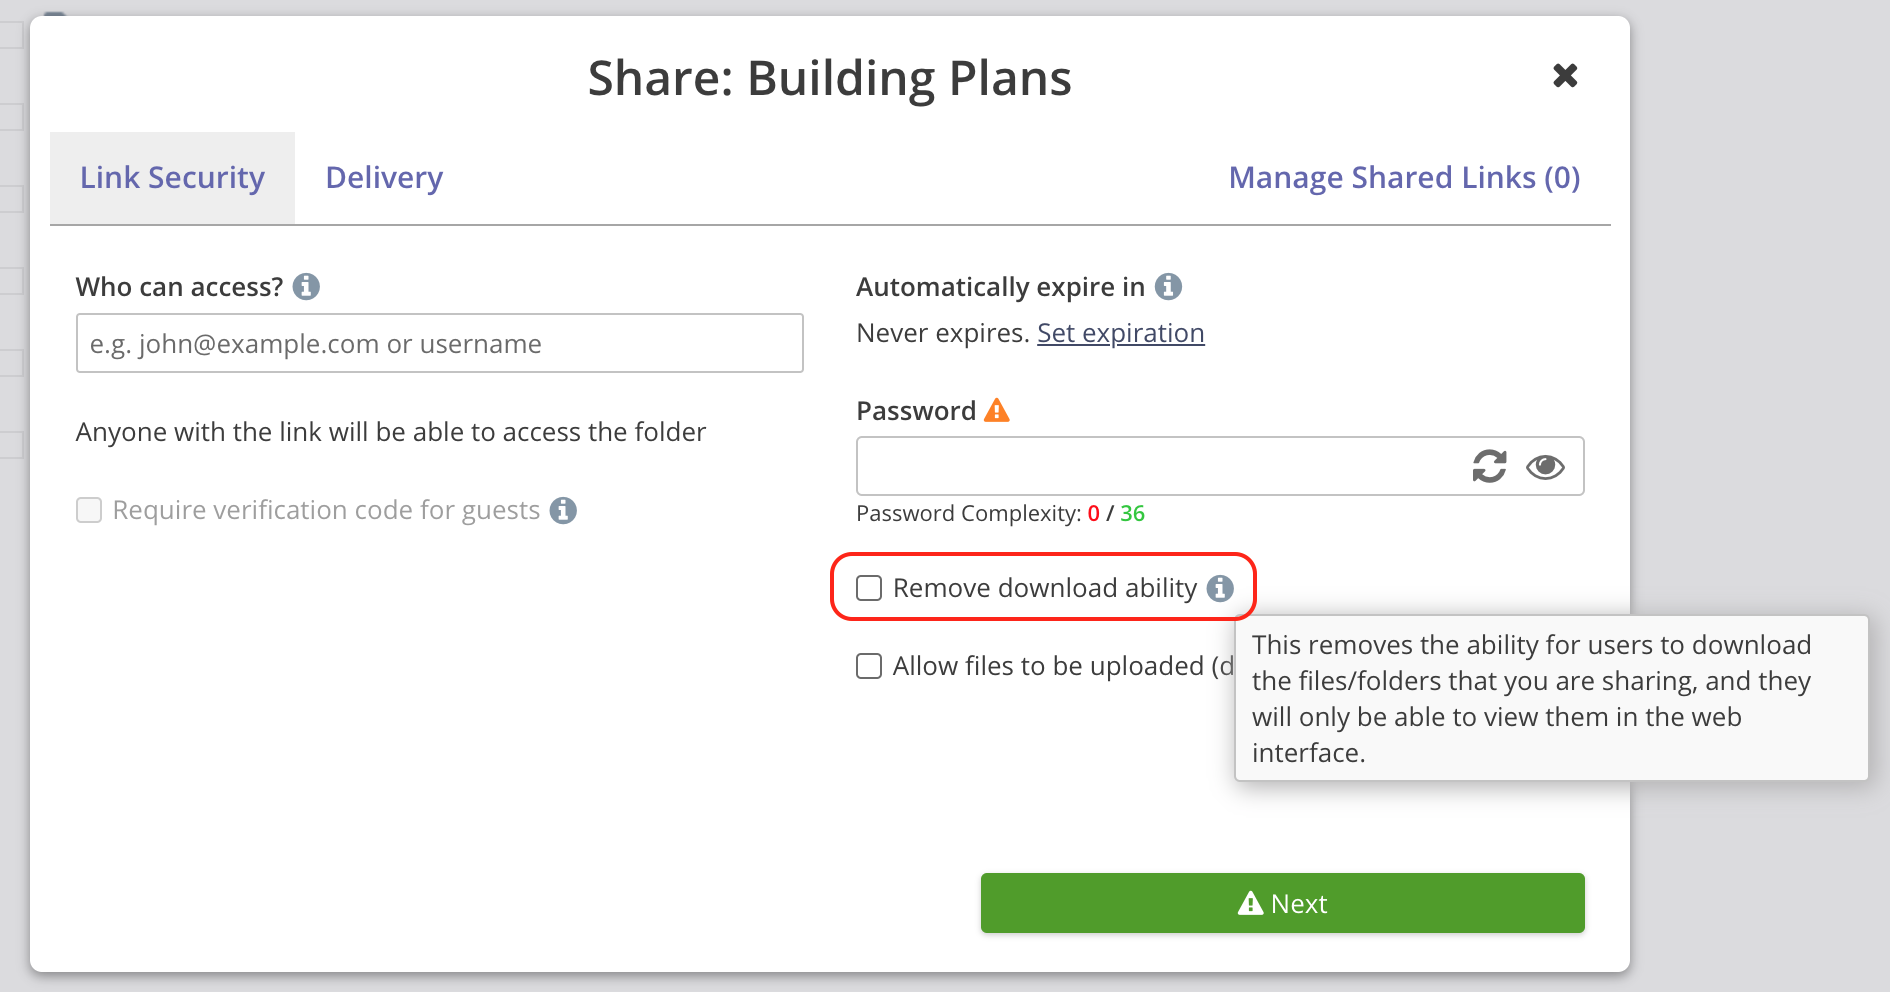
Task: Reveal the password using the eye icon
Action: coord(1545,466)
